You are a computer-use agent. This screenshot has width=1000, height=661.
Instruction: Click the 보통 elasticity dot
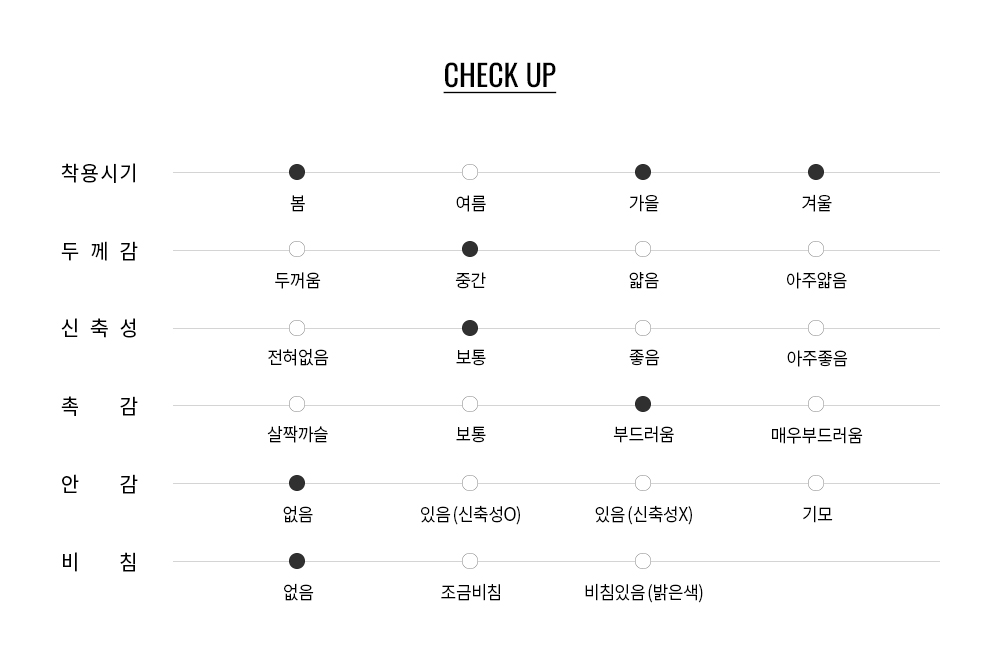tap(470, 328)
